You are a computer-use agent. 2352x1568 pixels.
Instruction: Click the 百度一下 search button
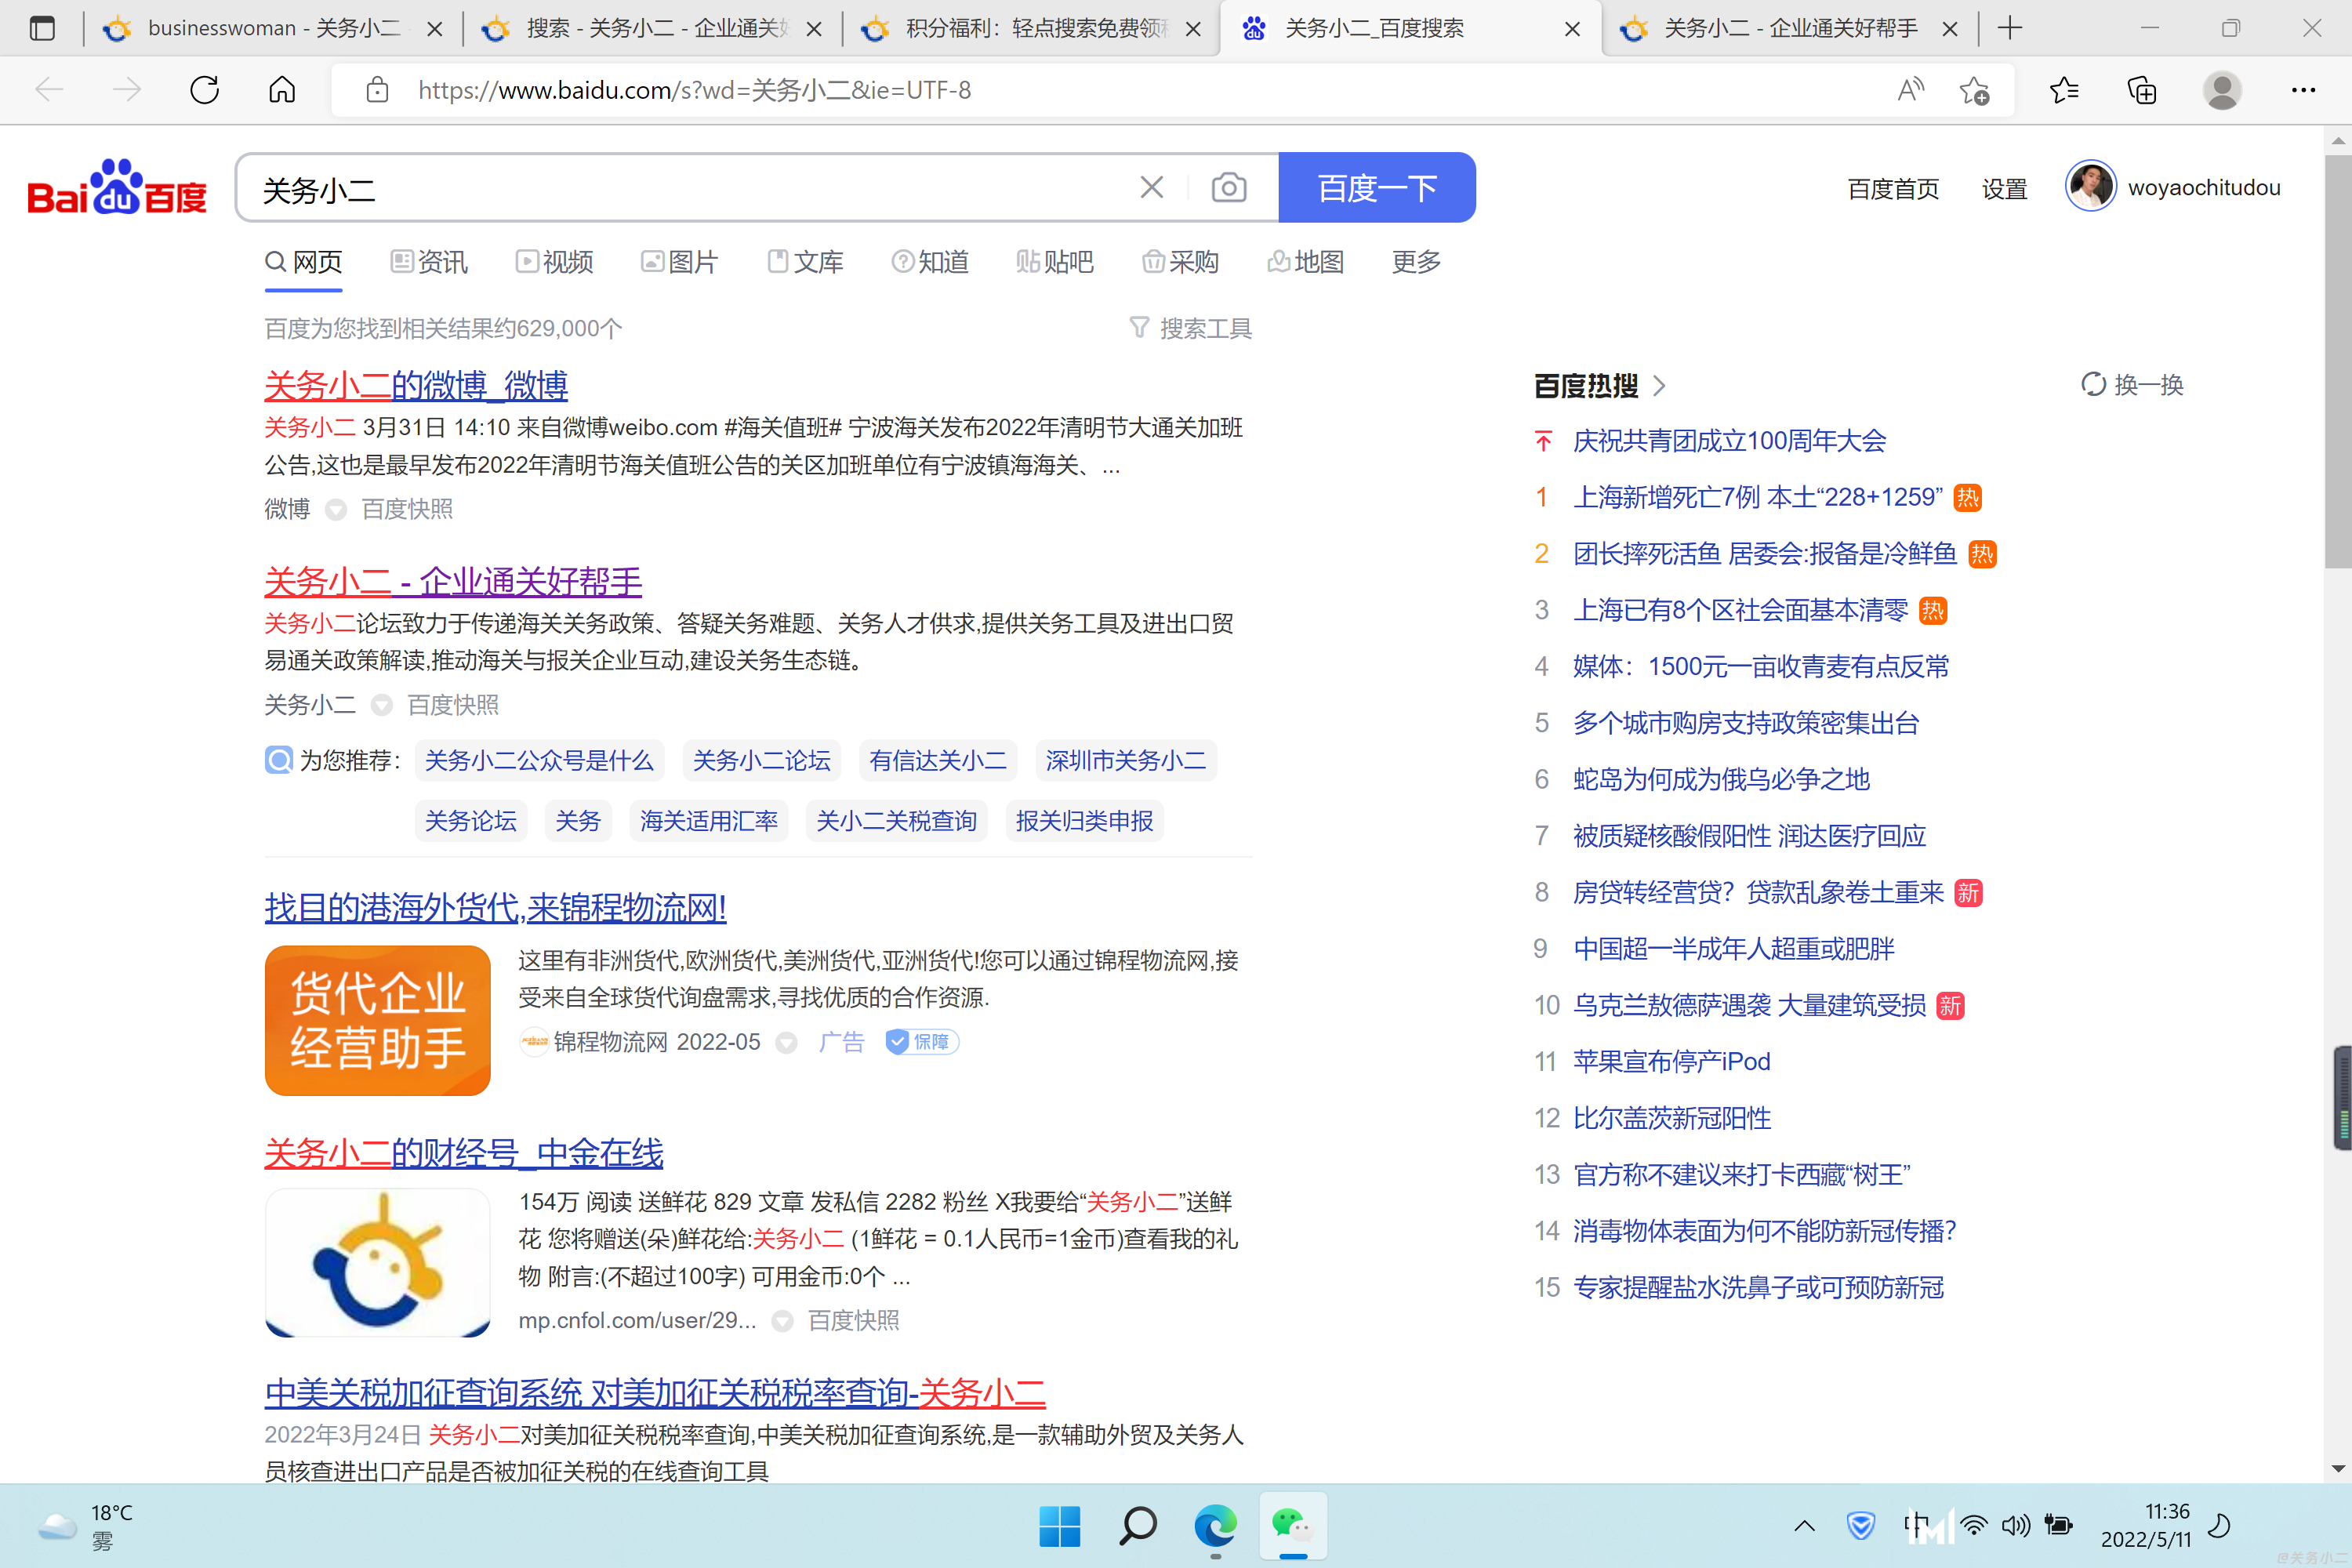tap(1377, 187)
